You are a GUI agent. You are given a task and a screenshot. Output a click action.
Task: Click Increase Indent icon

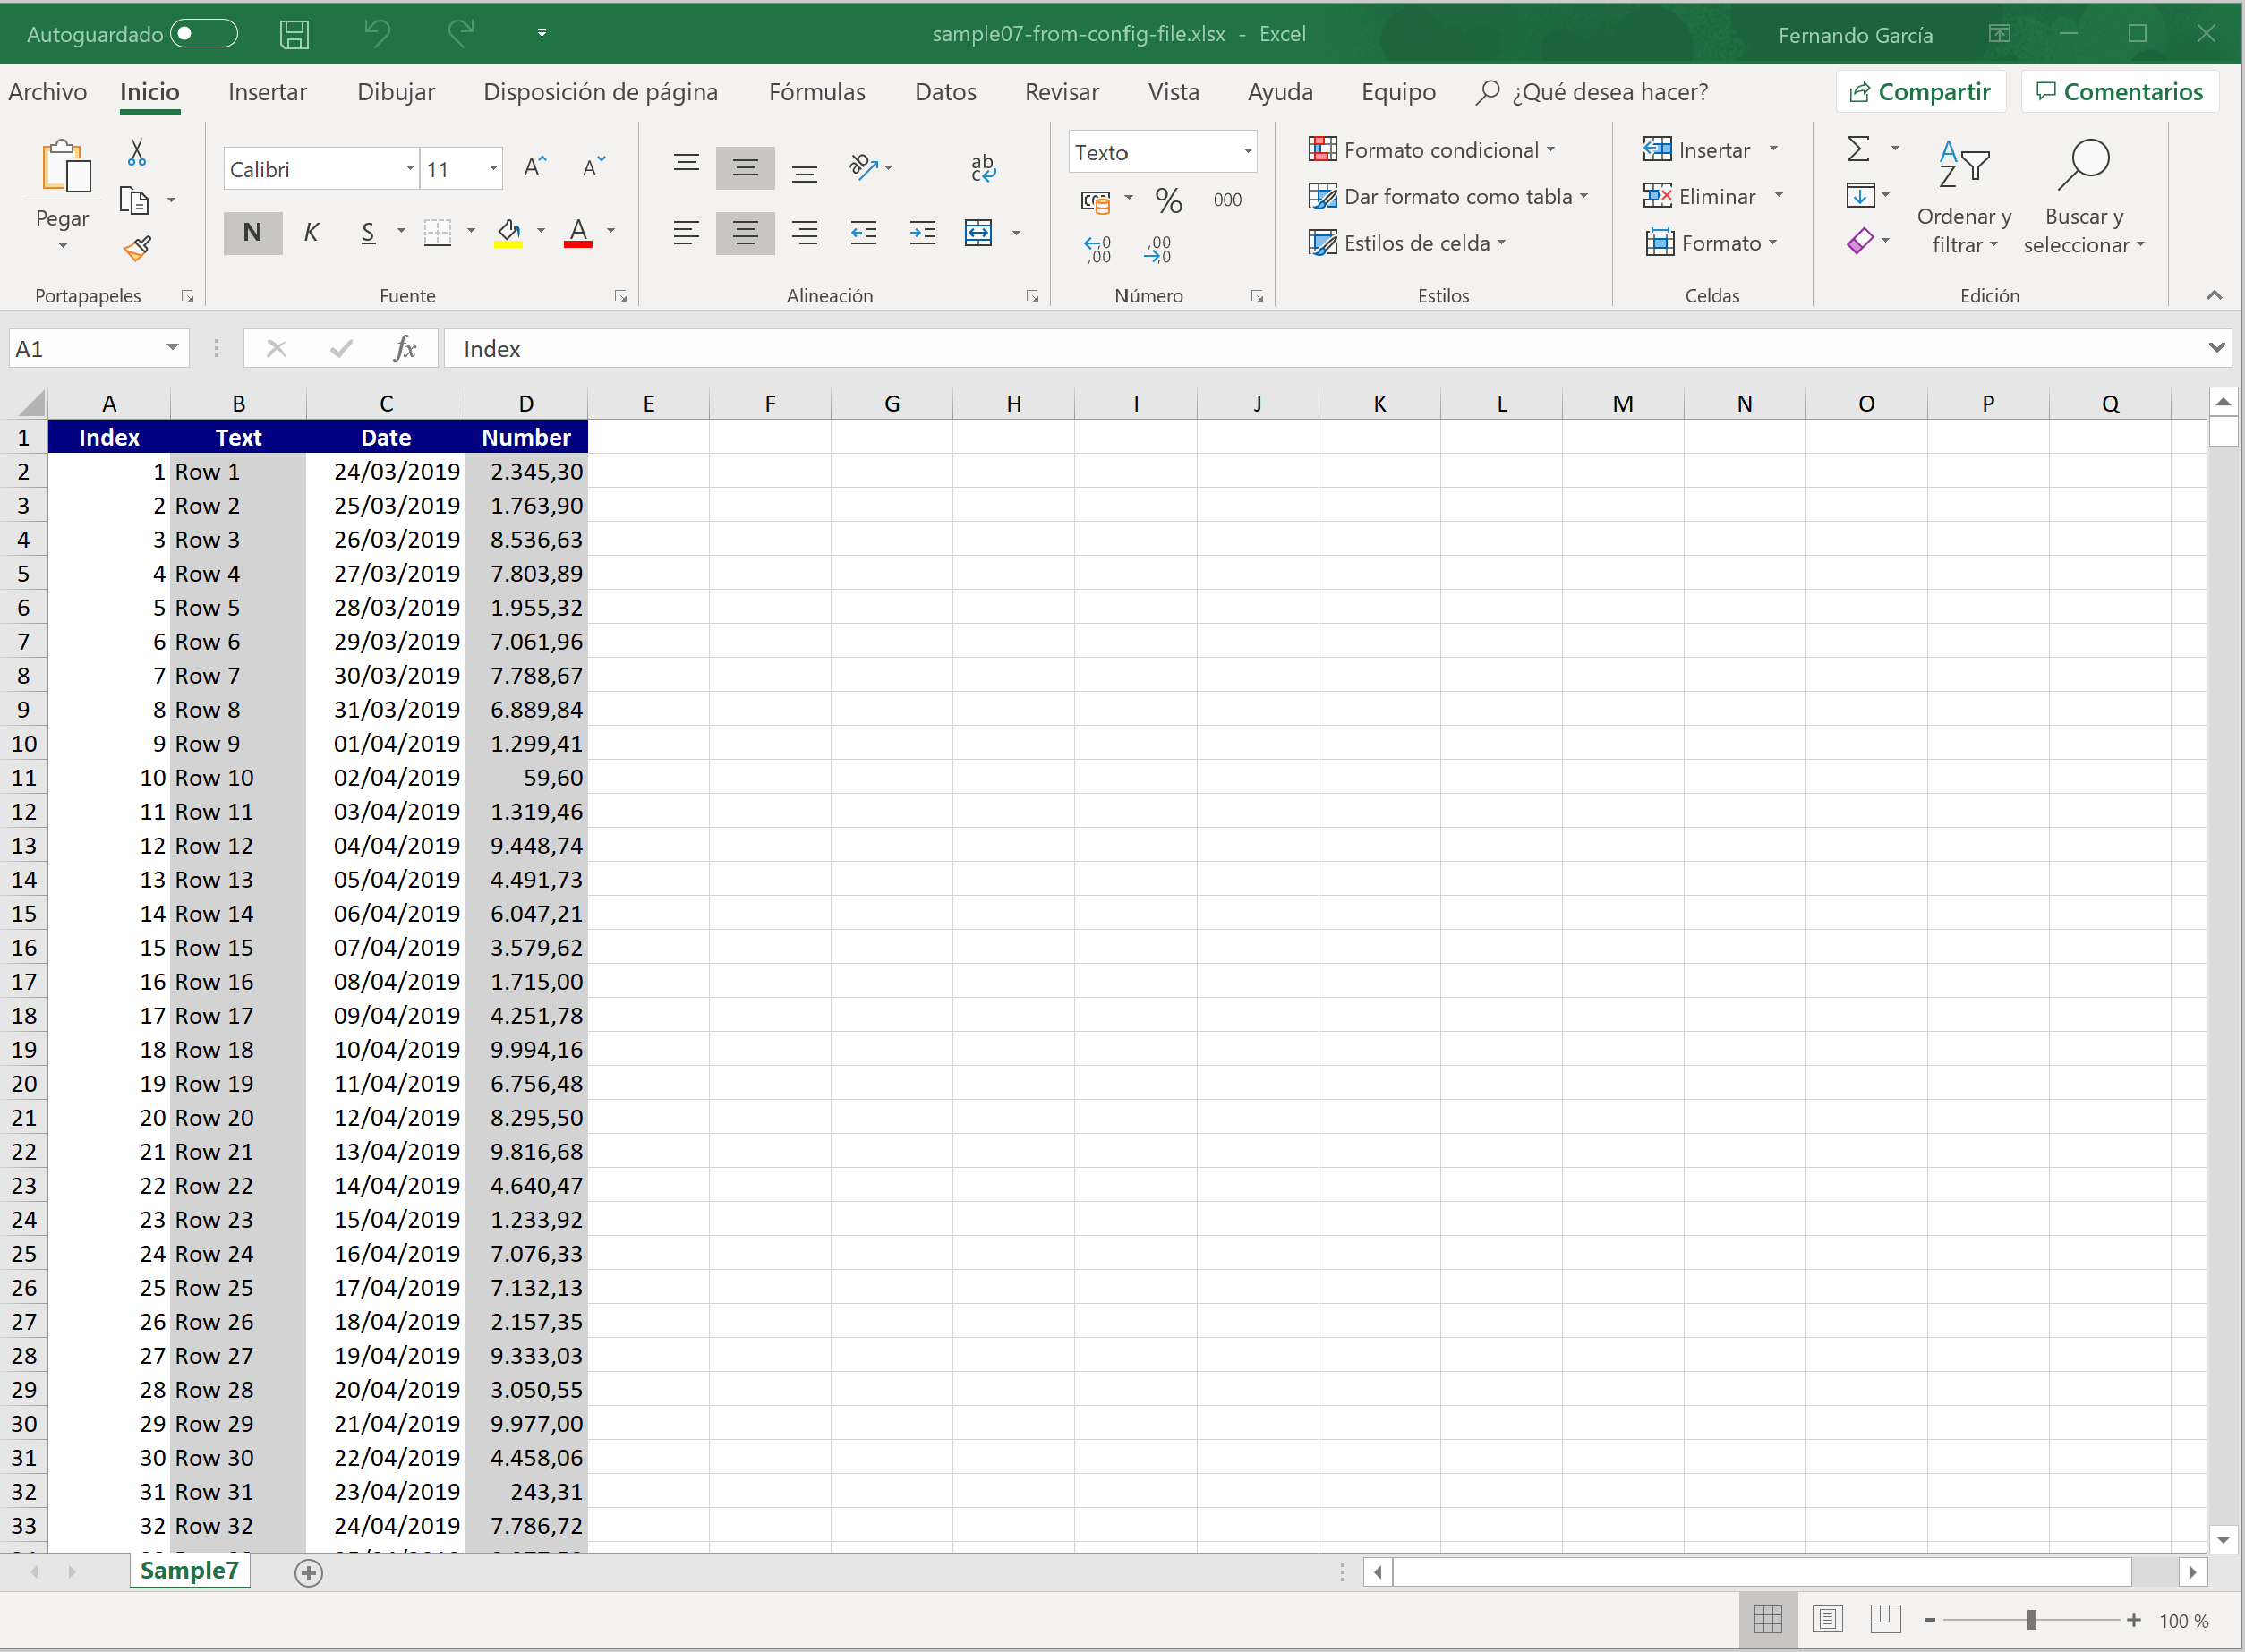(x=922, y=233)
